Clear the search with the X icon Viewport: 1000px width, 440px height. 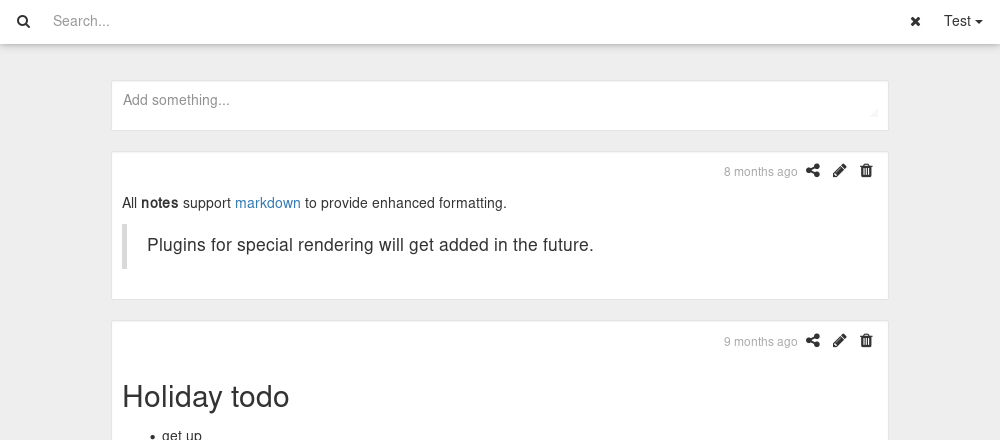click(x=915, y=22)
